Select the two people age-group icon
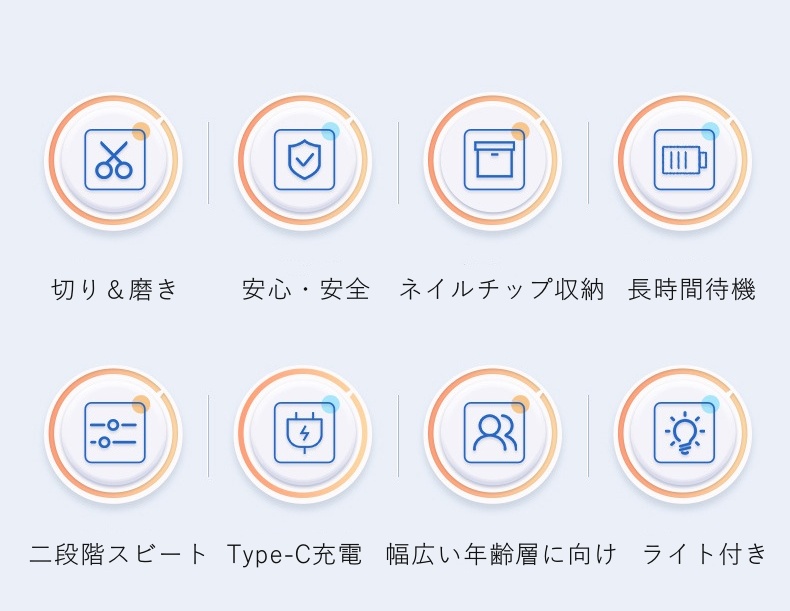This screenshot has width=790, height=611. click(x=494, y=432)
